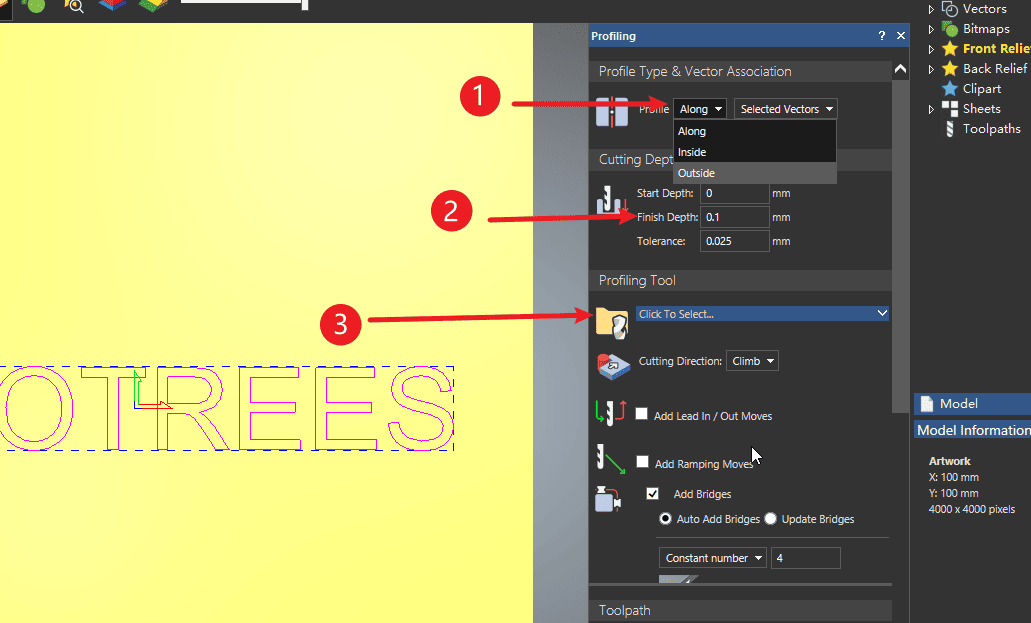Image resolution: width=1031 pixels, height=623 pixels.
Task: Open the Selected Vectors dropdown
Action: (x=786, y=109)
